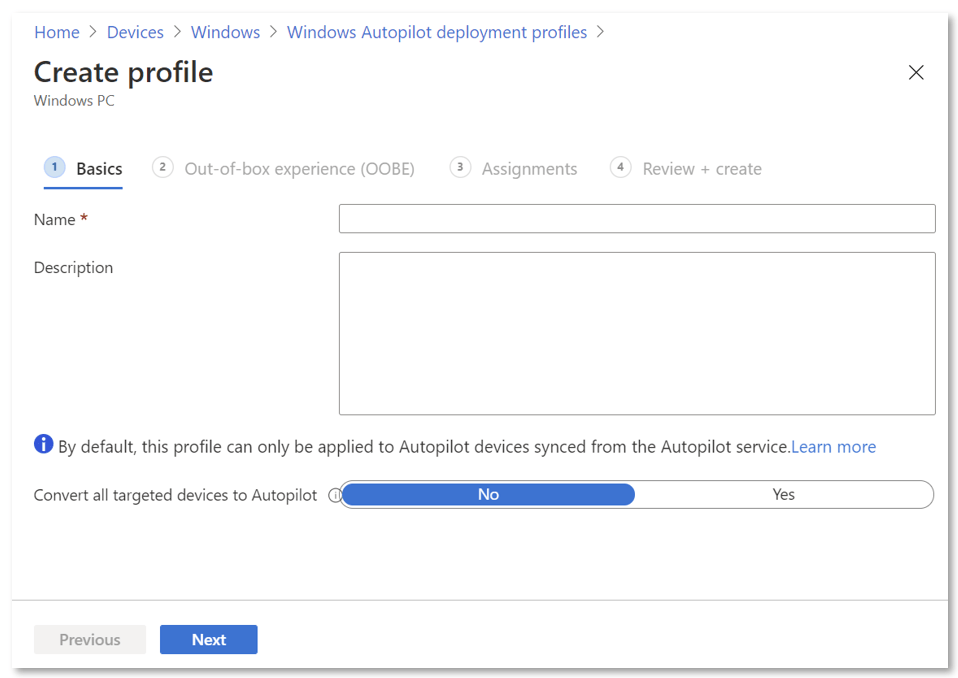Switch to the Assignments tab
Viewport: 958px width, 678px height.
click(529, 169)
